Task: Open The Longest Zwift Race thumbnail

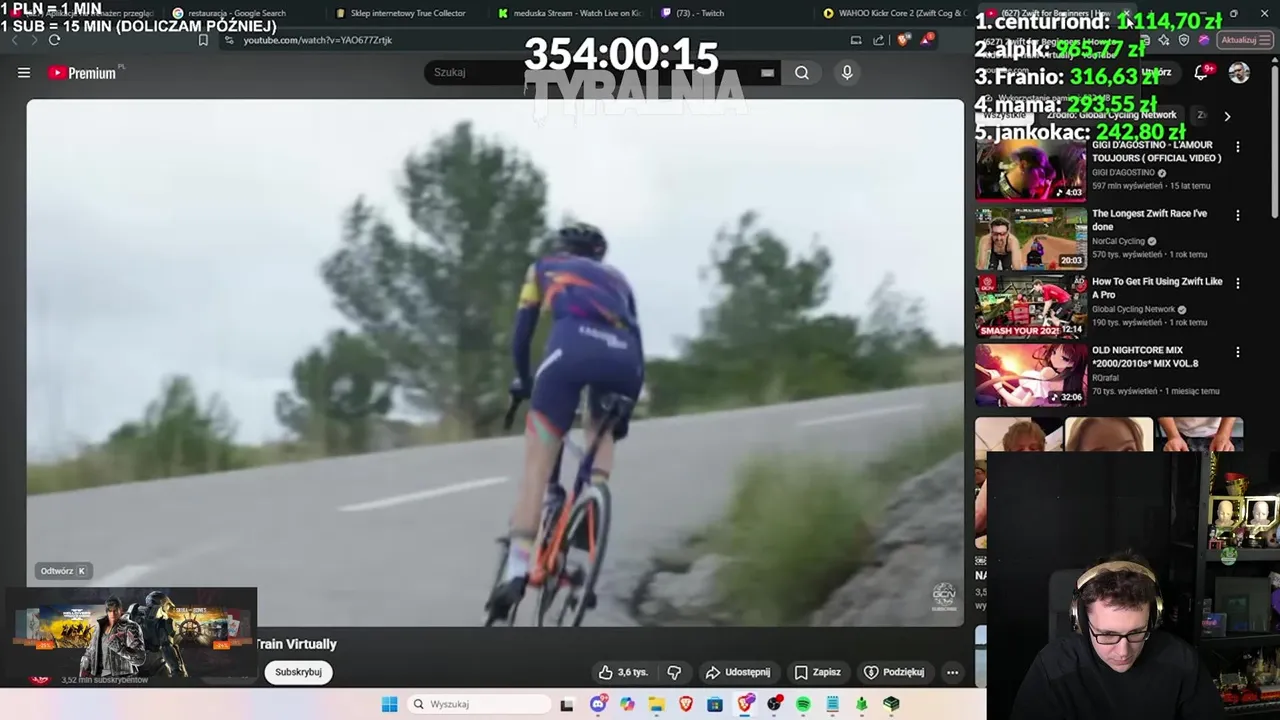Action: (1031, 238)
